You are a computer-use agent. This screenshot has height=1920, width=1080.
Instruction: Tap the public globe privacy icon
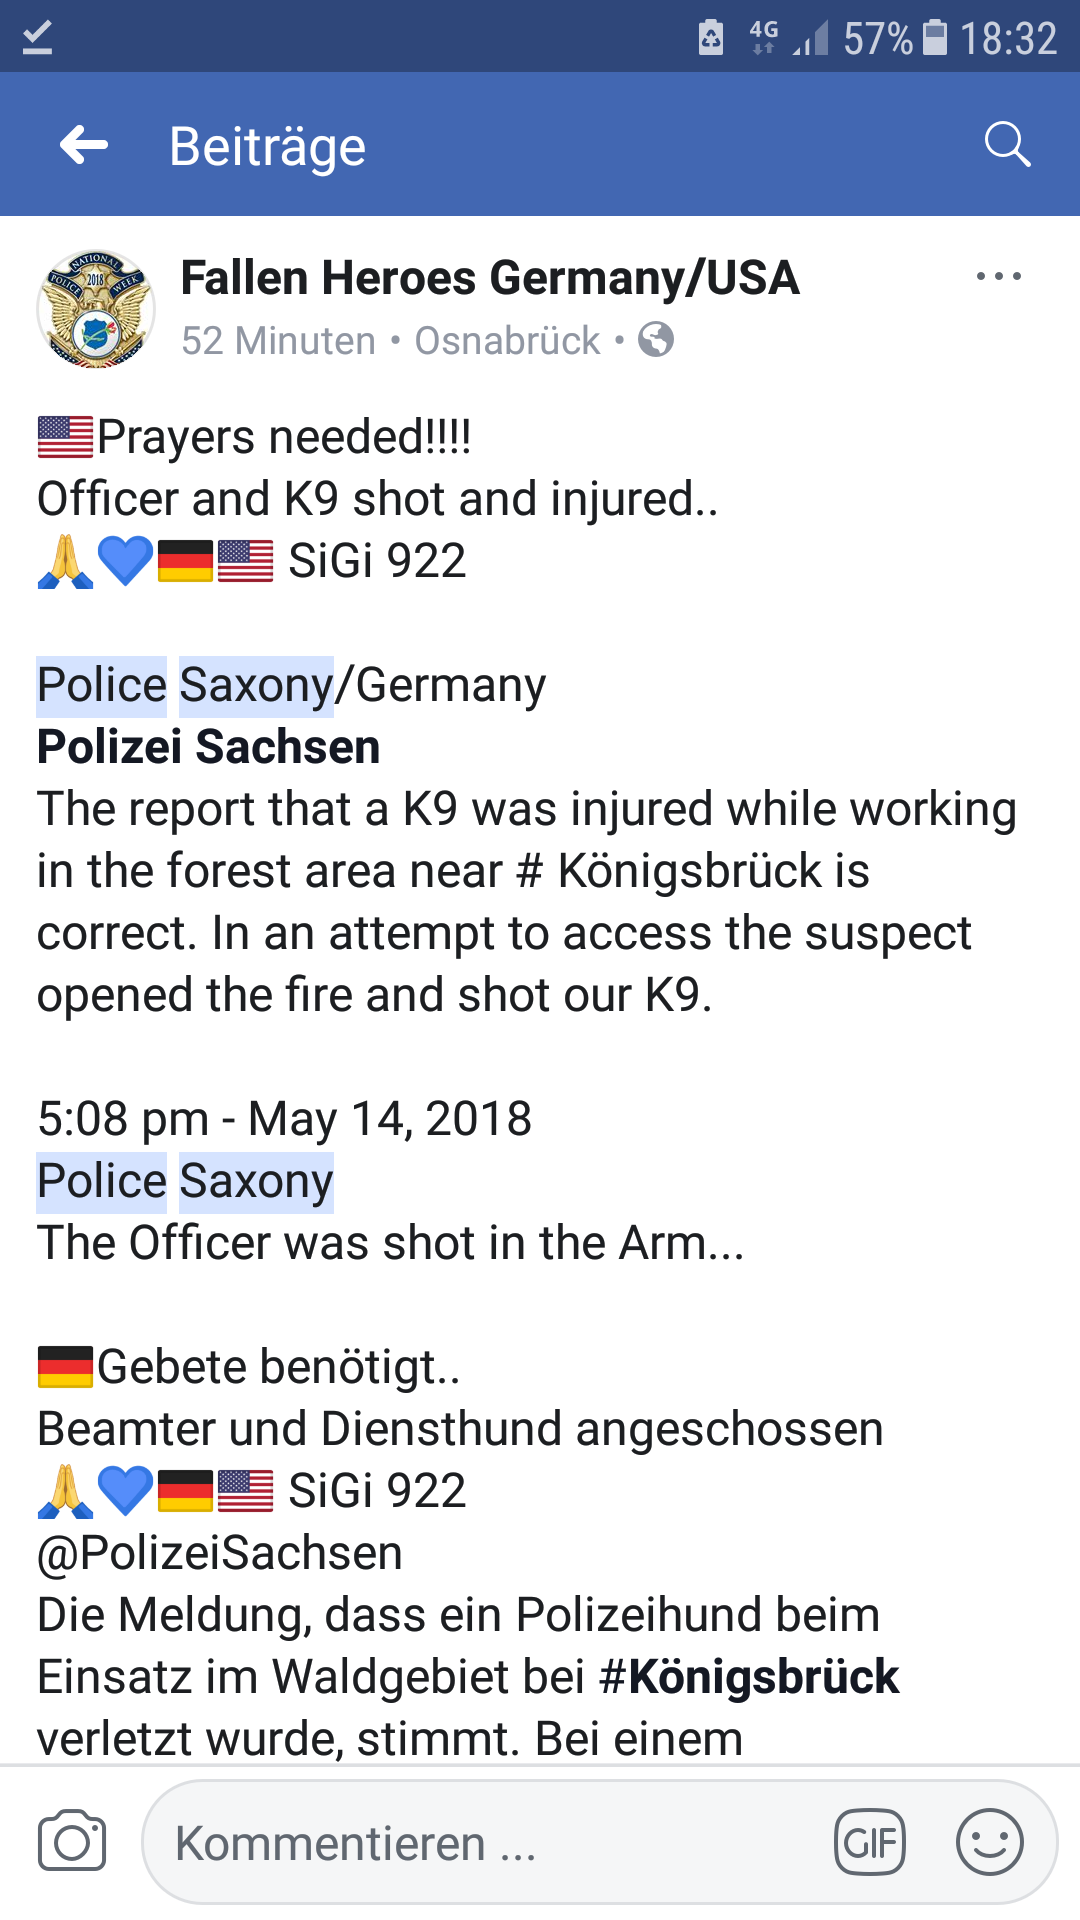(656, 341)
